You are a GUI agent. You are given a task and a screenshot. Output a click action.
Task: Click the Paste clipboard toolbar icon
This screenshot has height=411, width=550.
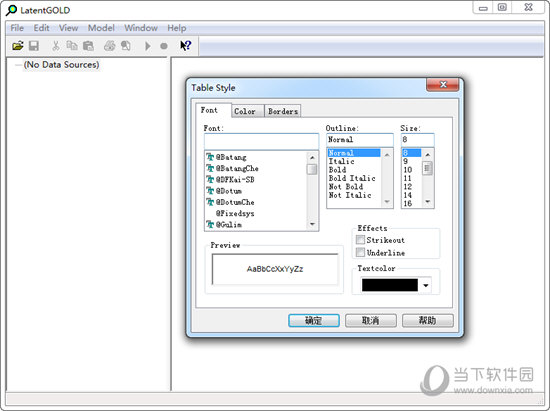point(88,46)
